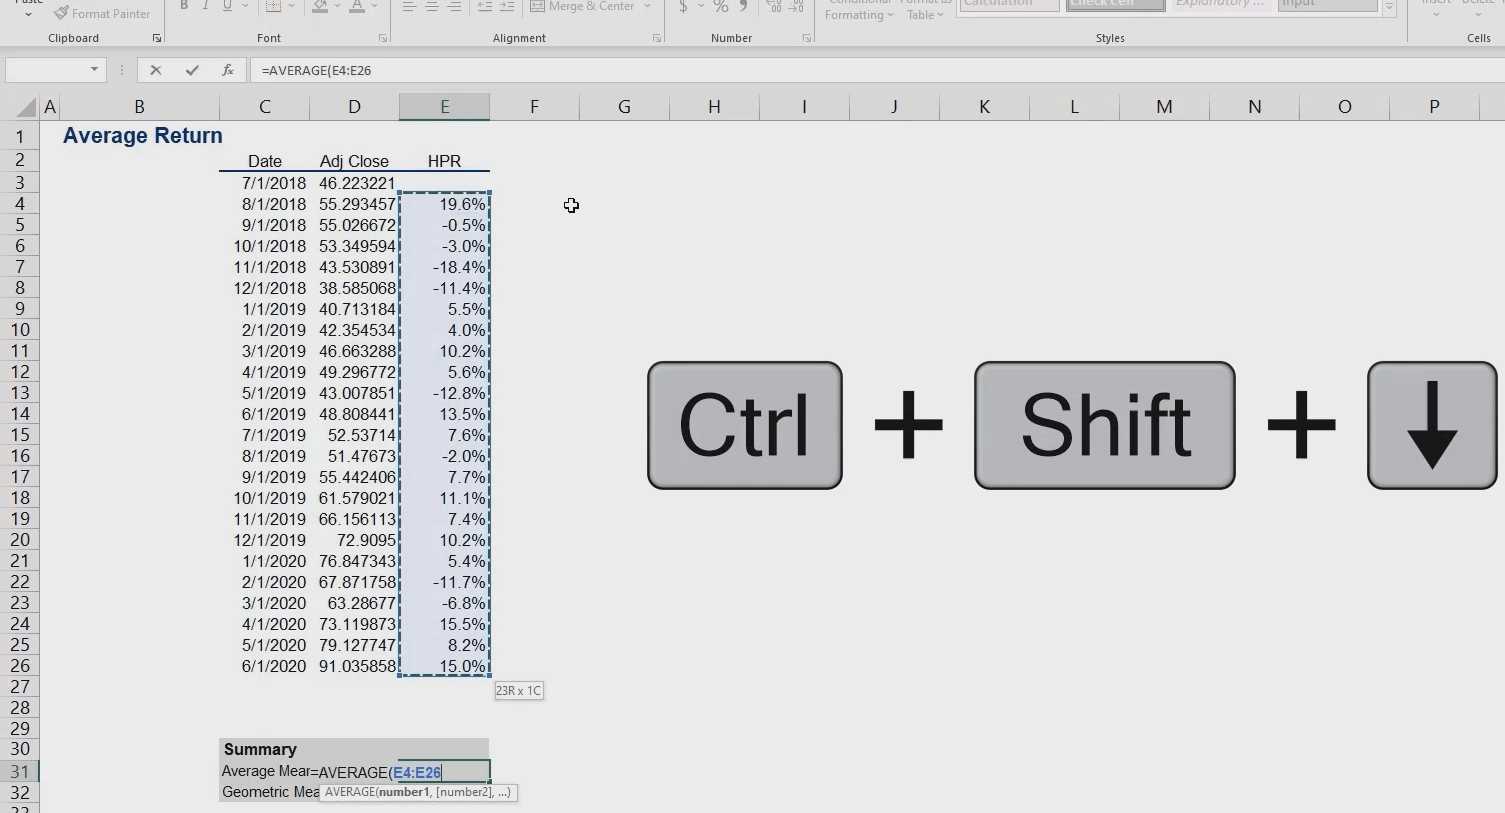The image size is (1505, 813).
Task: Click the -12.8% HPR cell
Action: (444, 393)
